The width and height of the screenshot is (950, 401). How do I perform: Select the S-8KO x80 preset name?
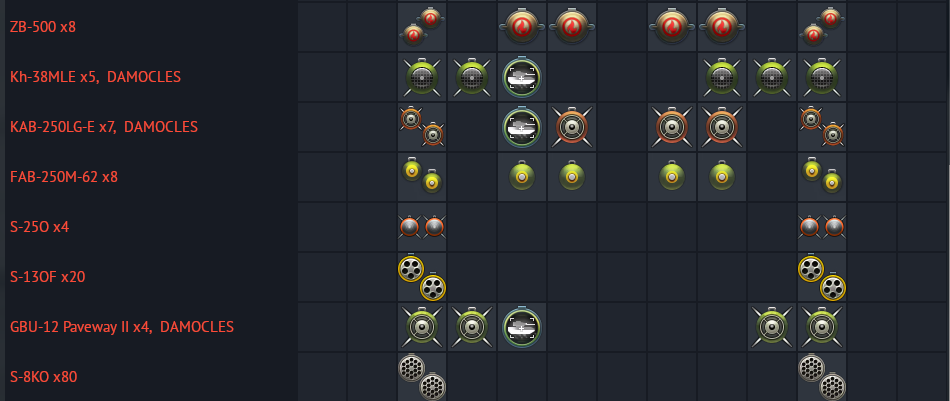pos(44,377)
